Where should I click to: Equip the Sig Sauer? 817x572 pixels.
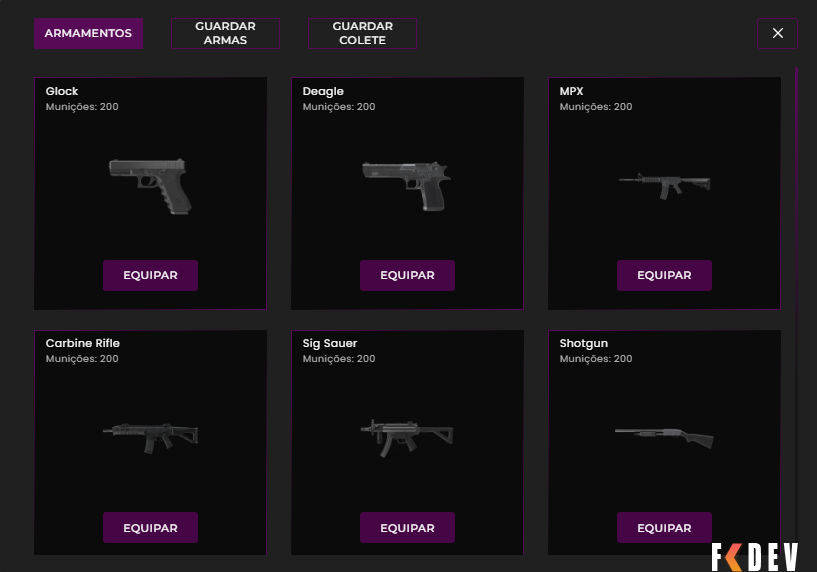[x=407, y=527]
